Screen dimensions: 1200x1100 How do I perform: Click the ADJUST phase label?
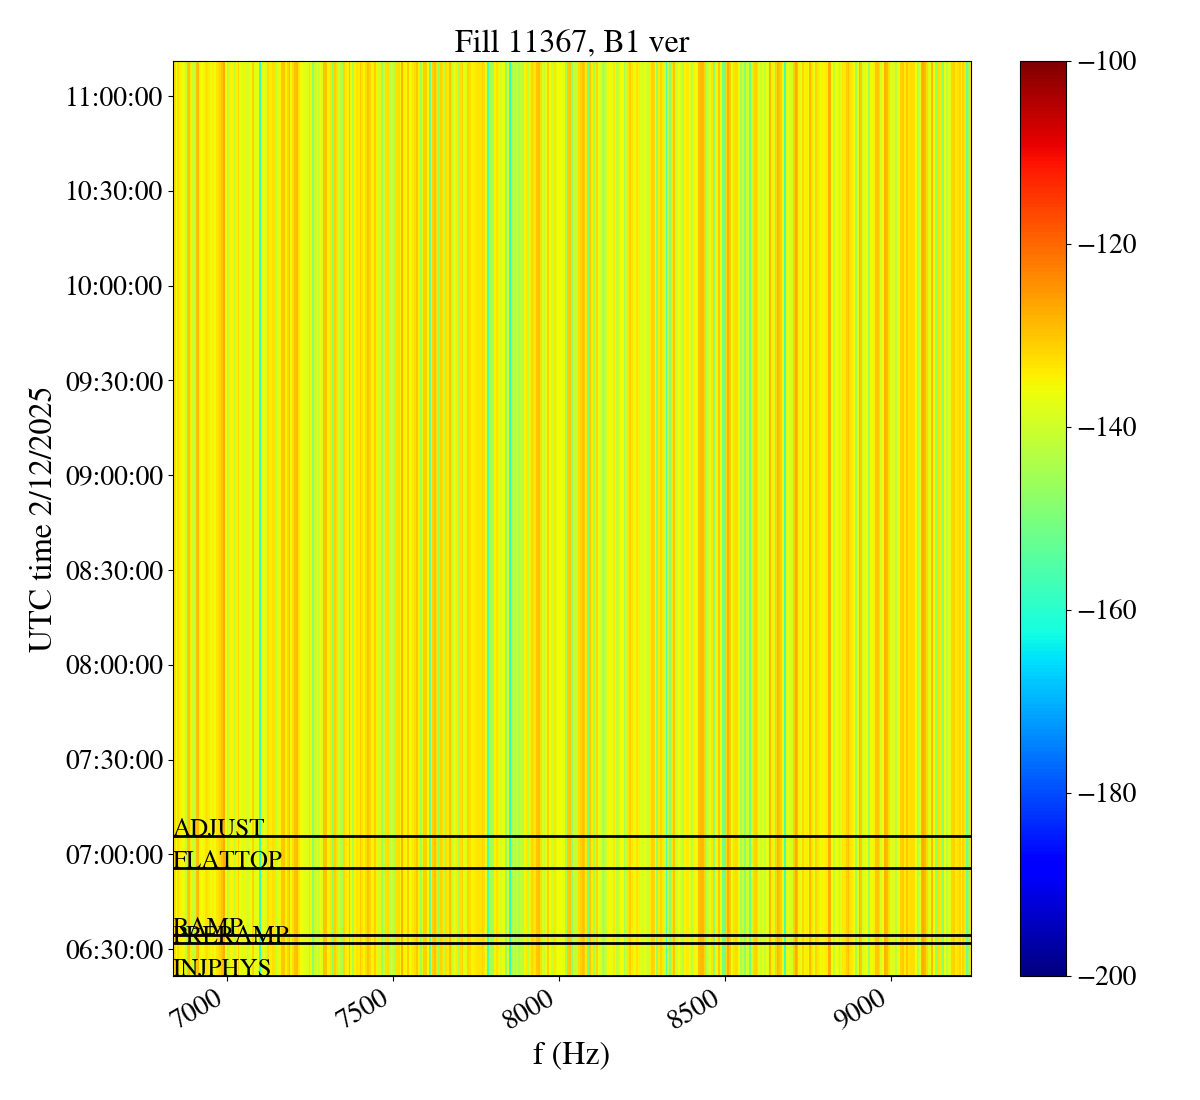click(x=219, y=827)
